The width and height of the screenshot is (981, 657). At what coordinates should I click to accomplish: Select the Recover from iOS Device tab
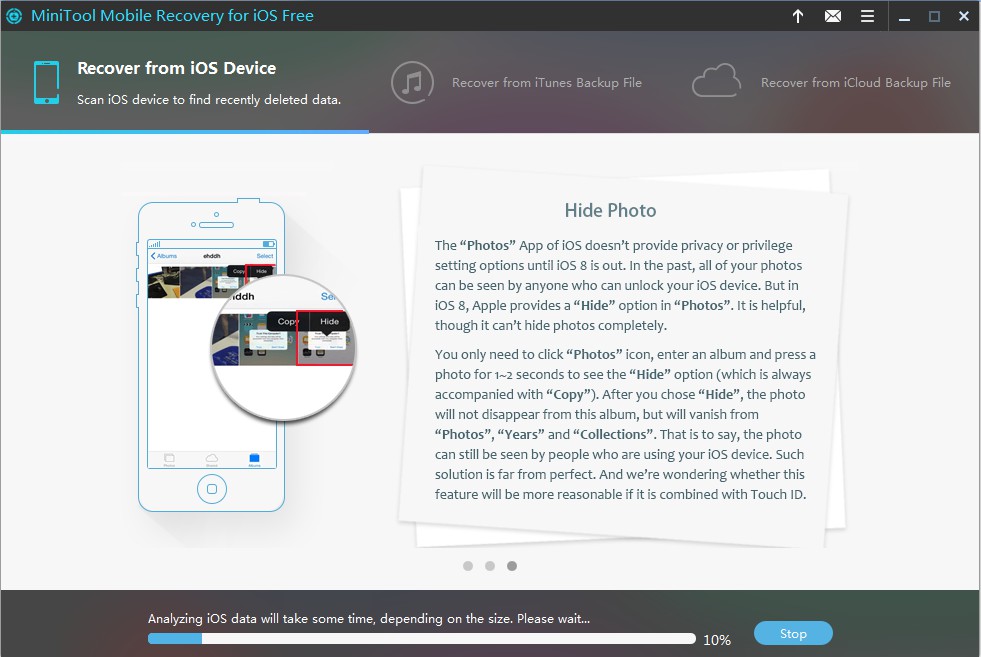click(185, 82)
